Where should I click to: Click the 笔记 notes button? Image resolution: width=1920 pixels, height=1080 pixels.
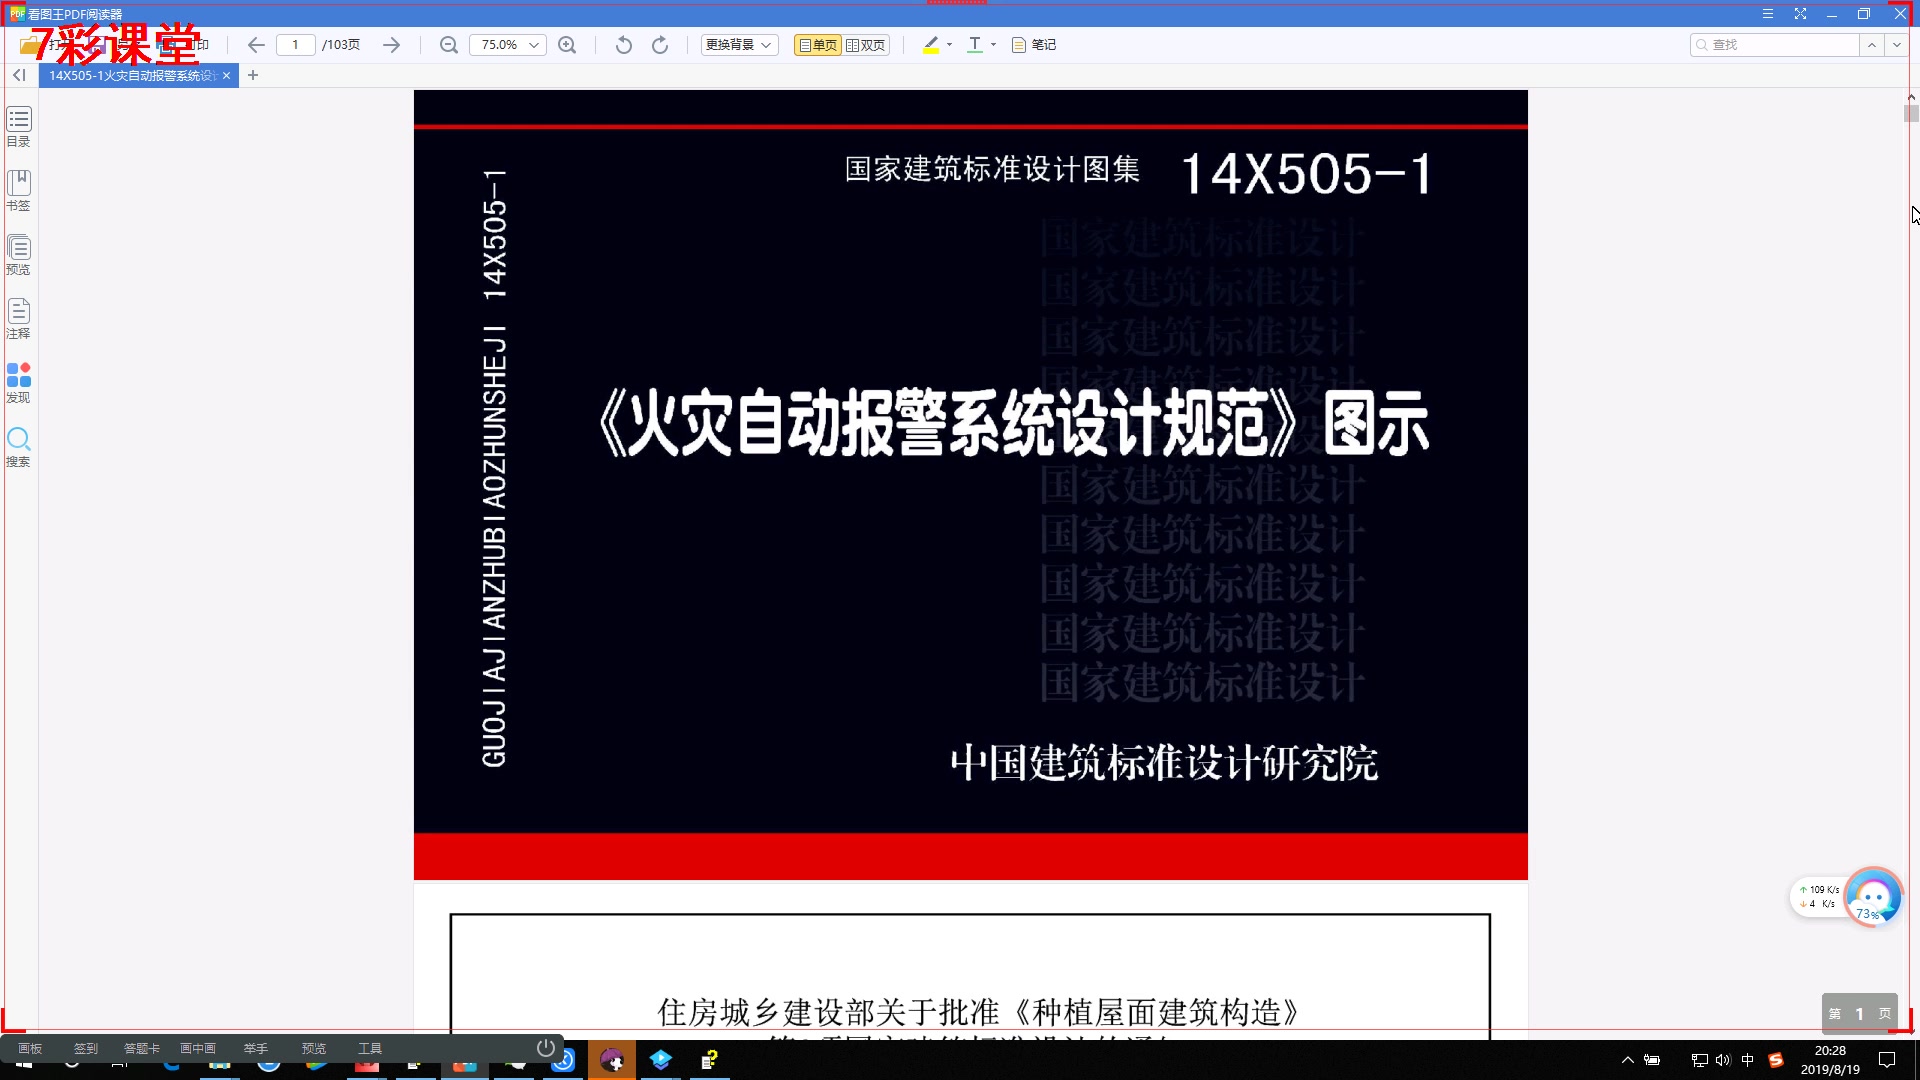(x=1034, y=45)
